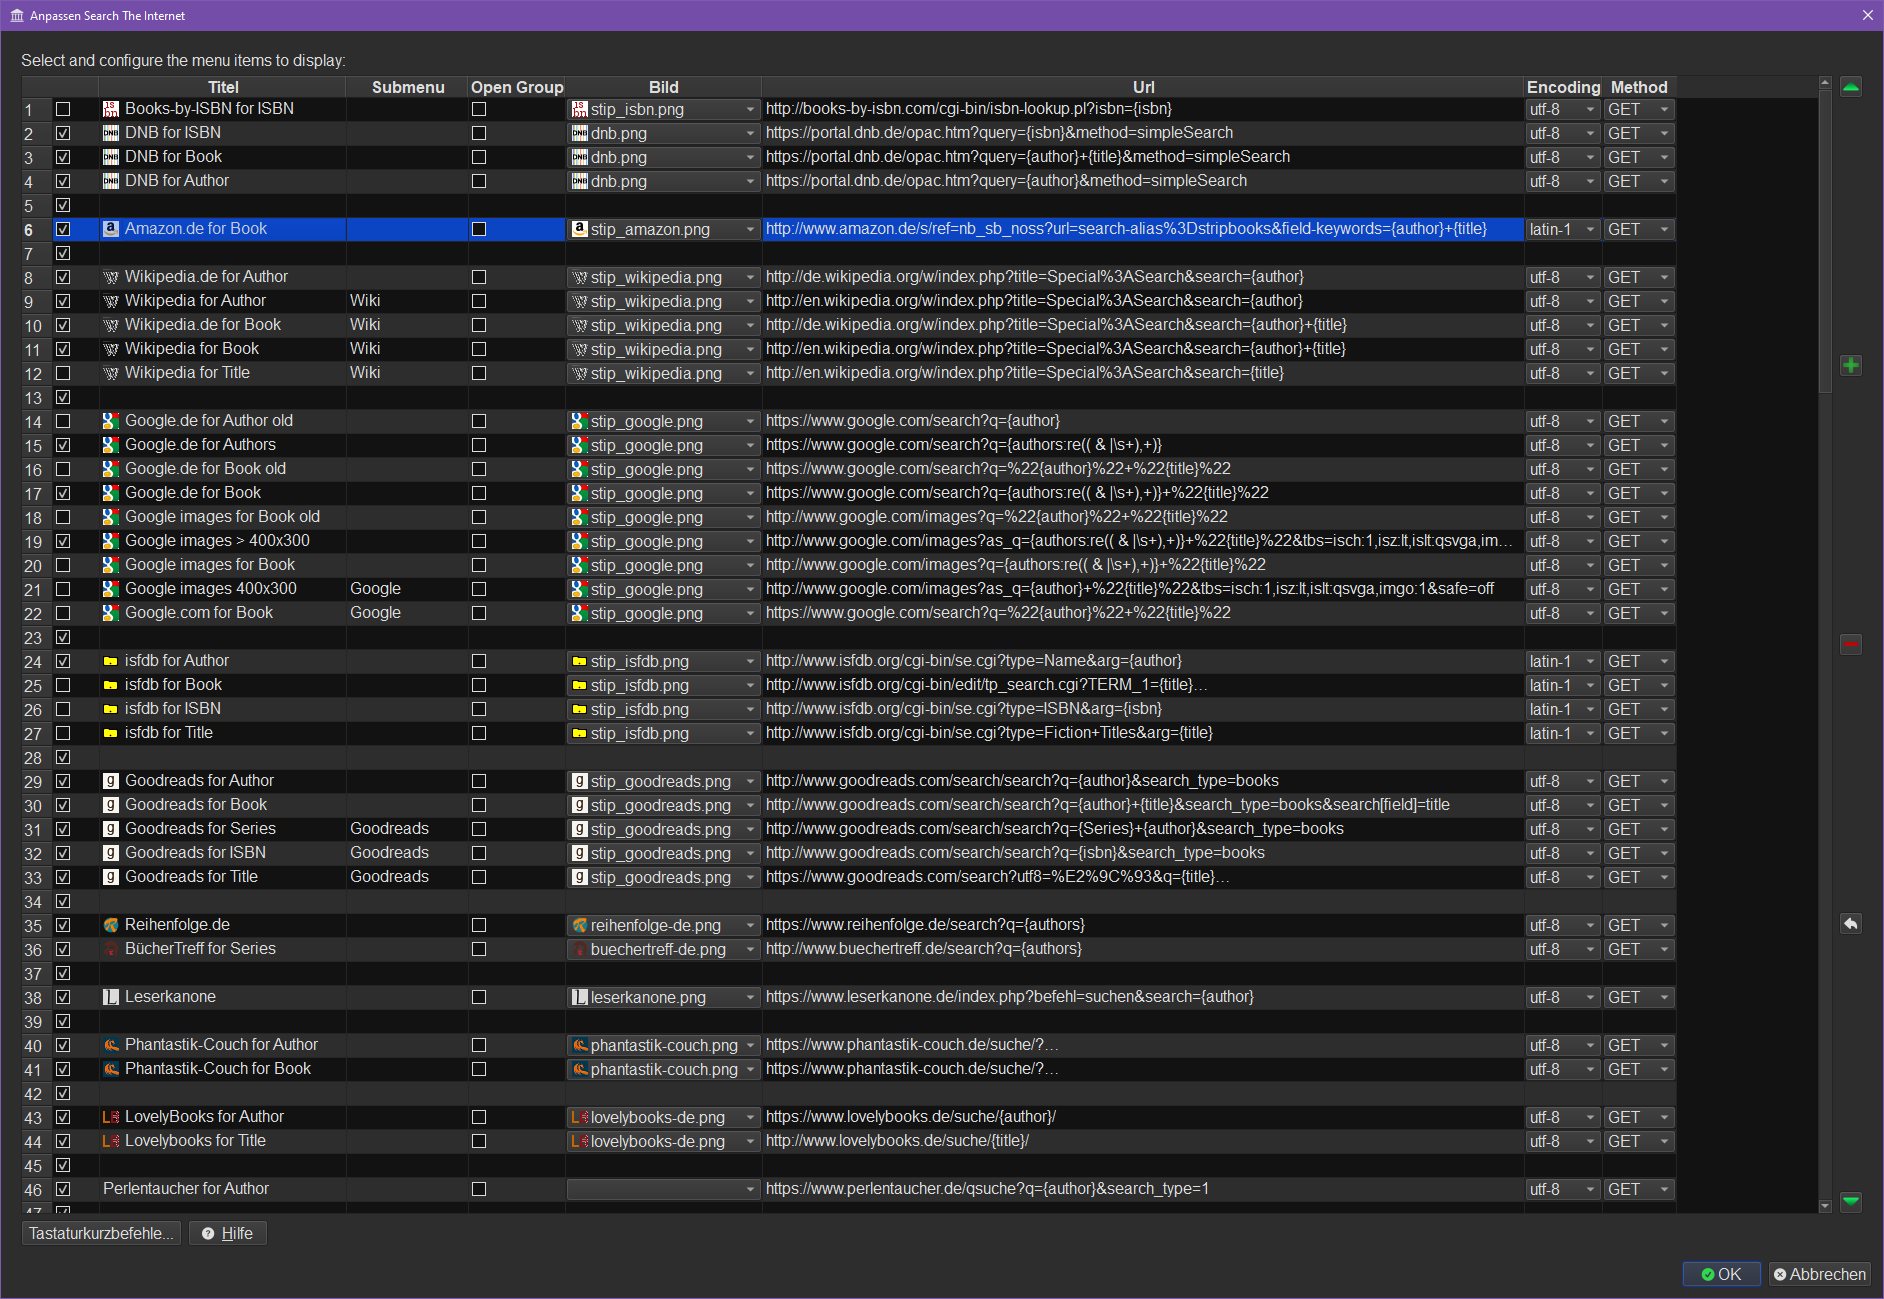Viewport: 1884px width, 1299px height.
Task: Open Encoding dropdown for Amazon.de for Book
Action: (1563, 229)
